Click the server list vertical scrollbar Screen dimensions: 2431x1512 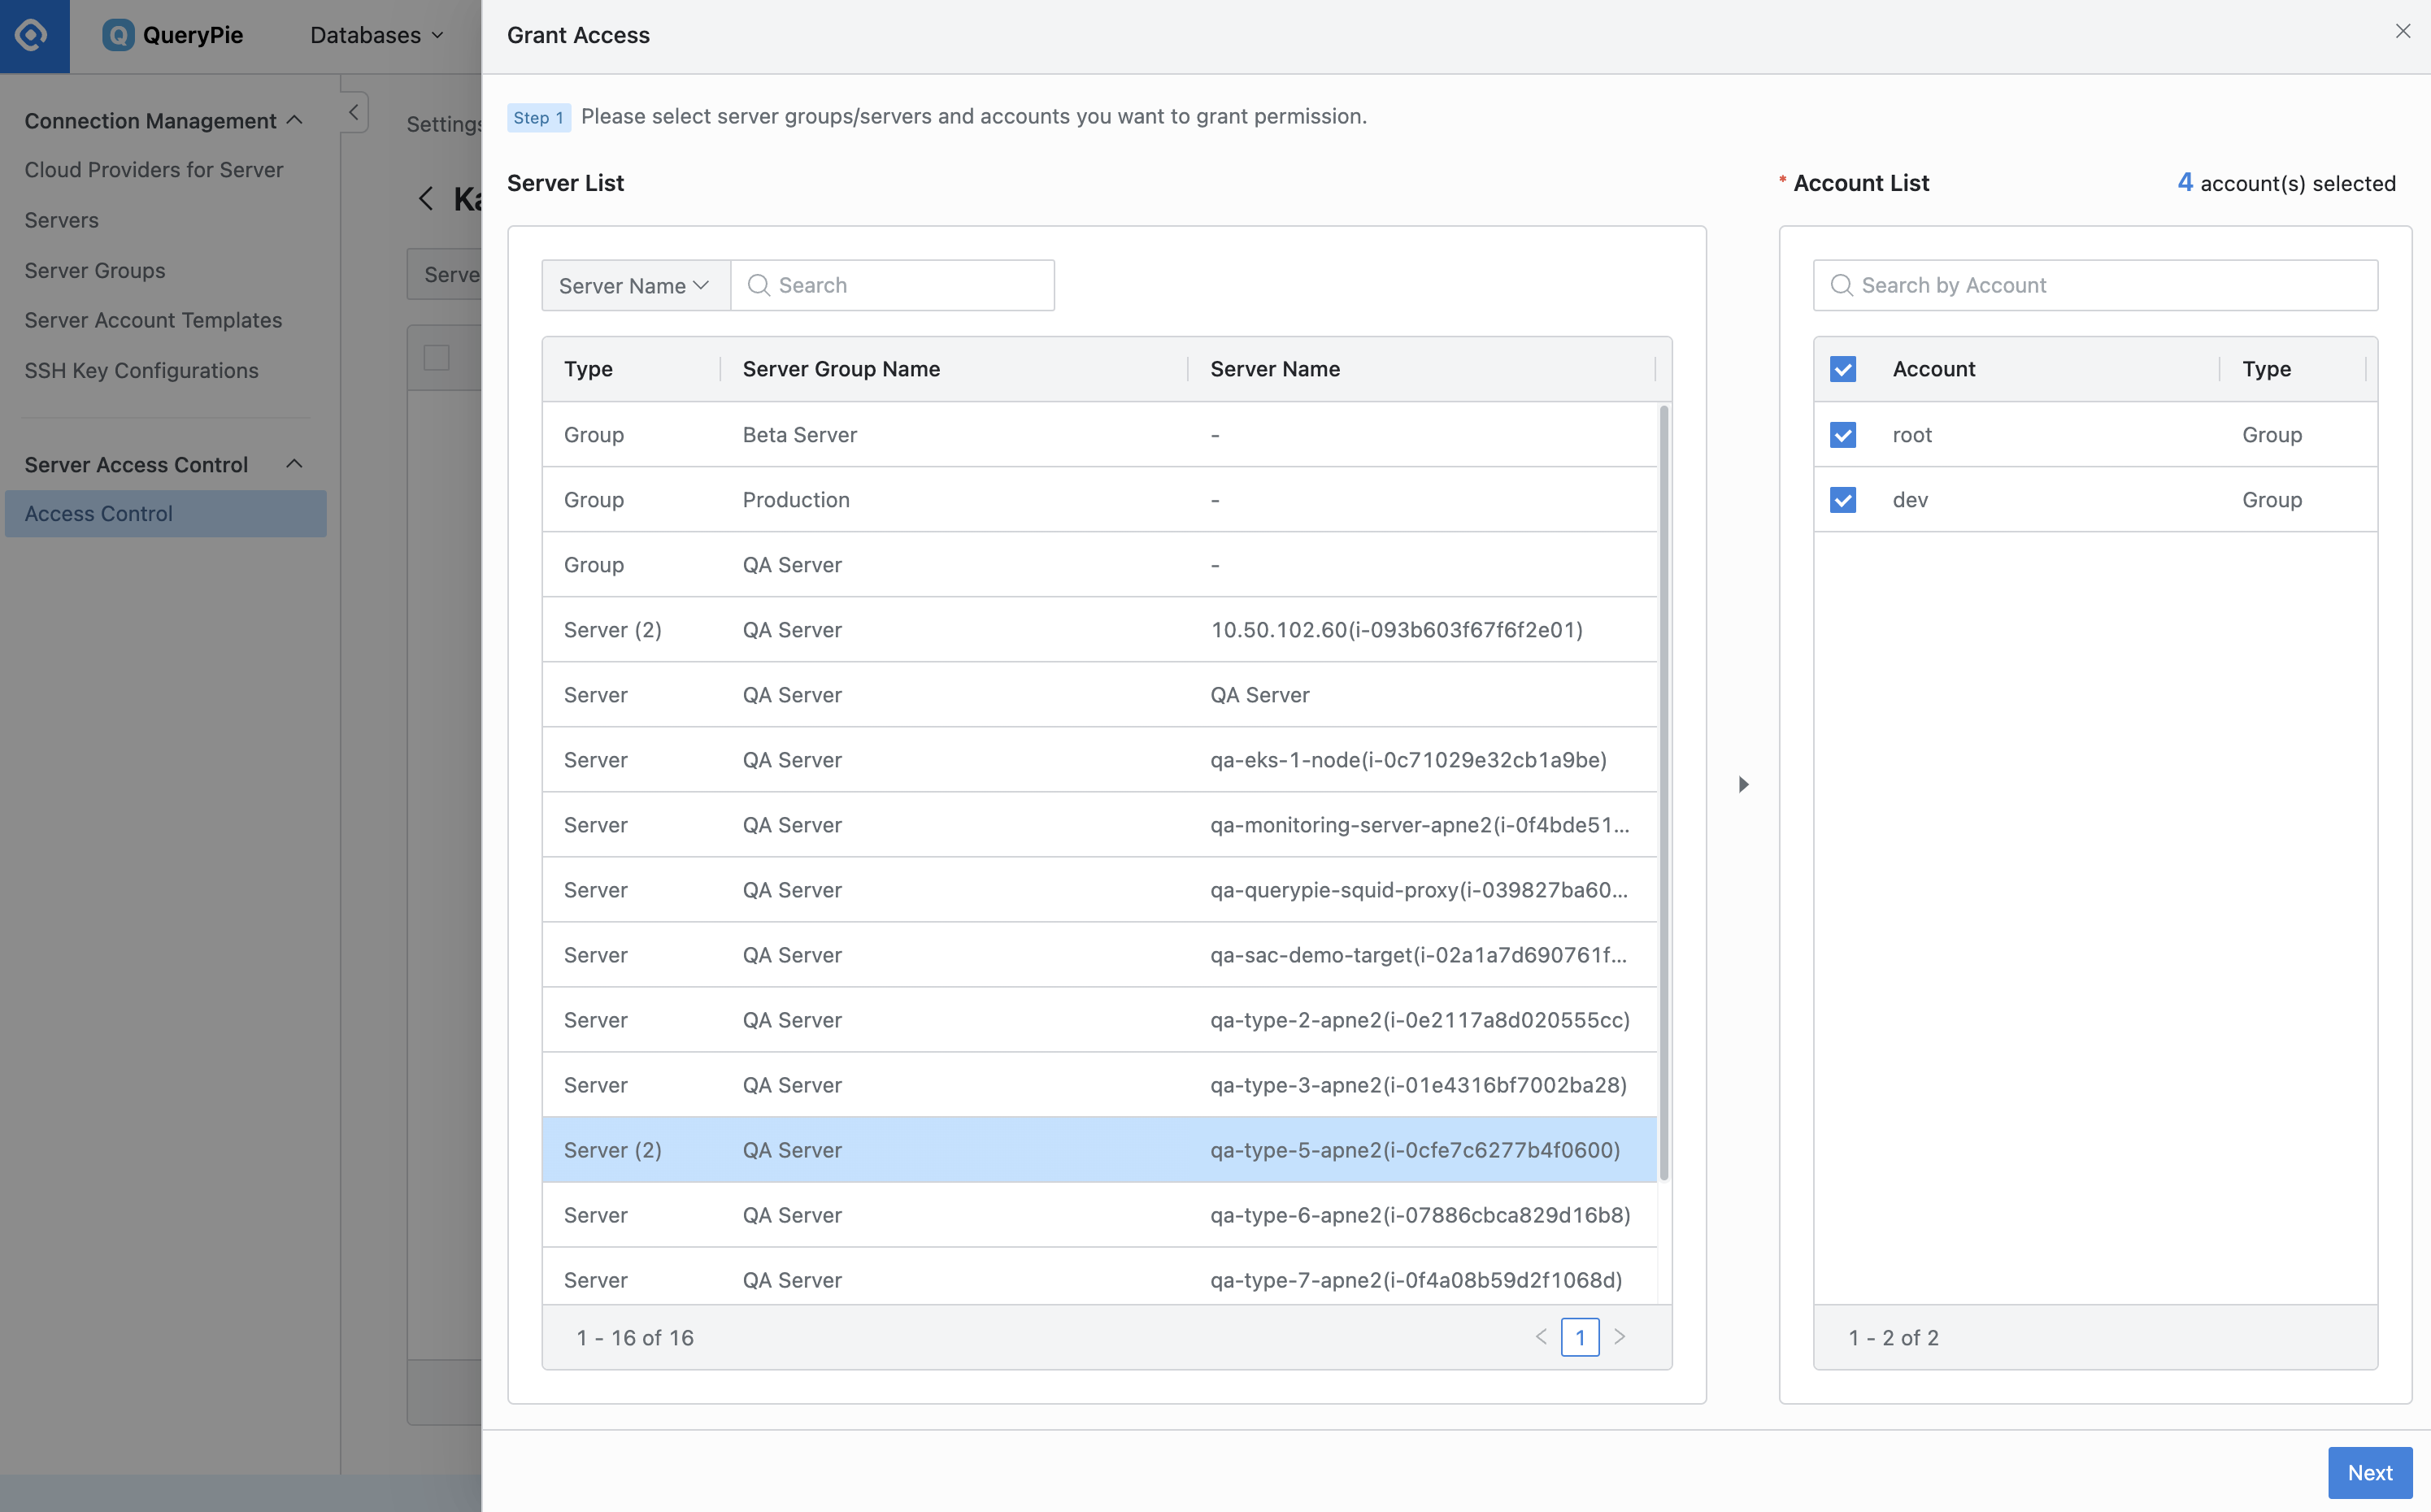pos(1664,793)
